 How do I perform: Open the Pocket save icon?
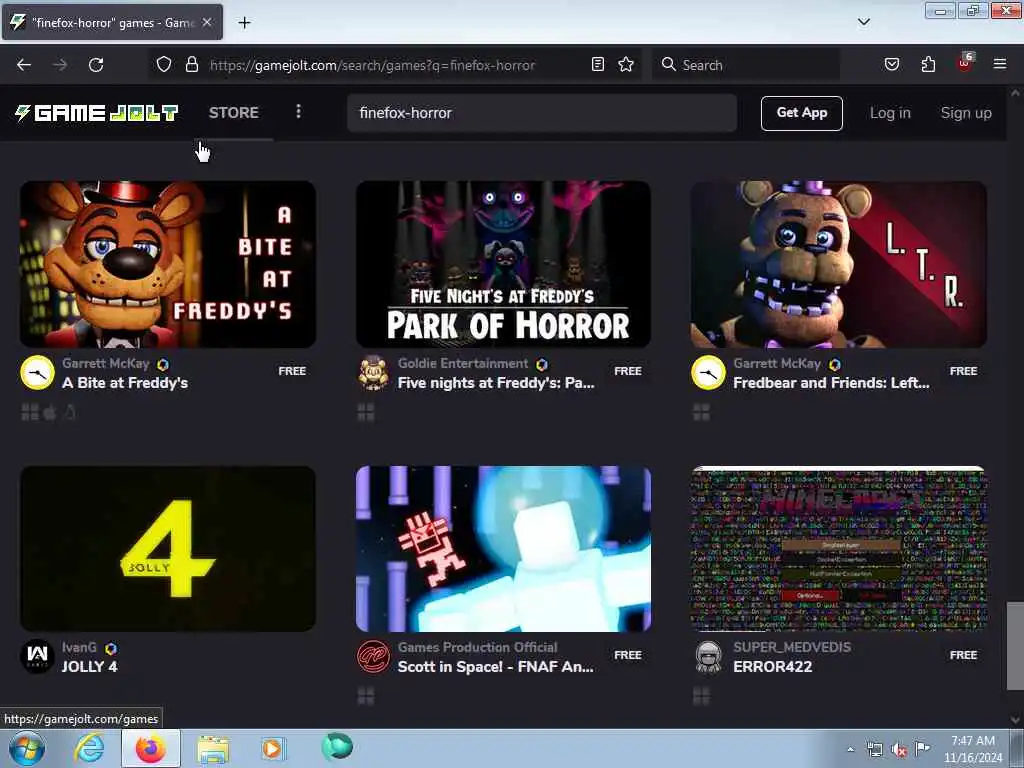892,64
